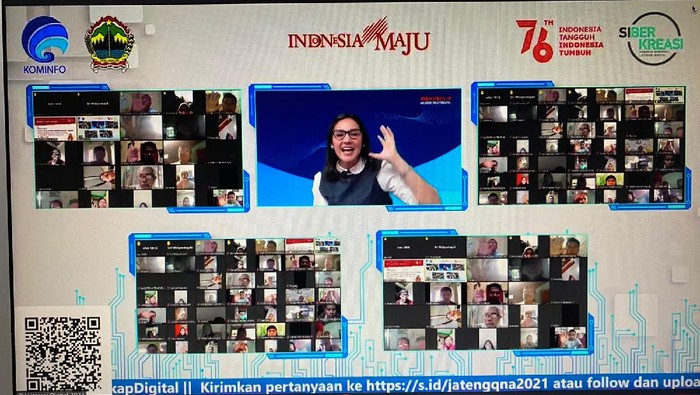Select the presenter's central video feed
This screenshot has width=700, height=395.
coord(358,147)
